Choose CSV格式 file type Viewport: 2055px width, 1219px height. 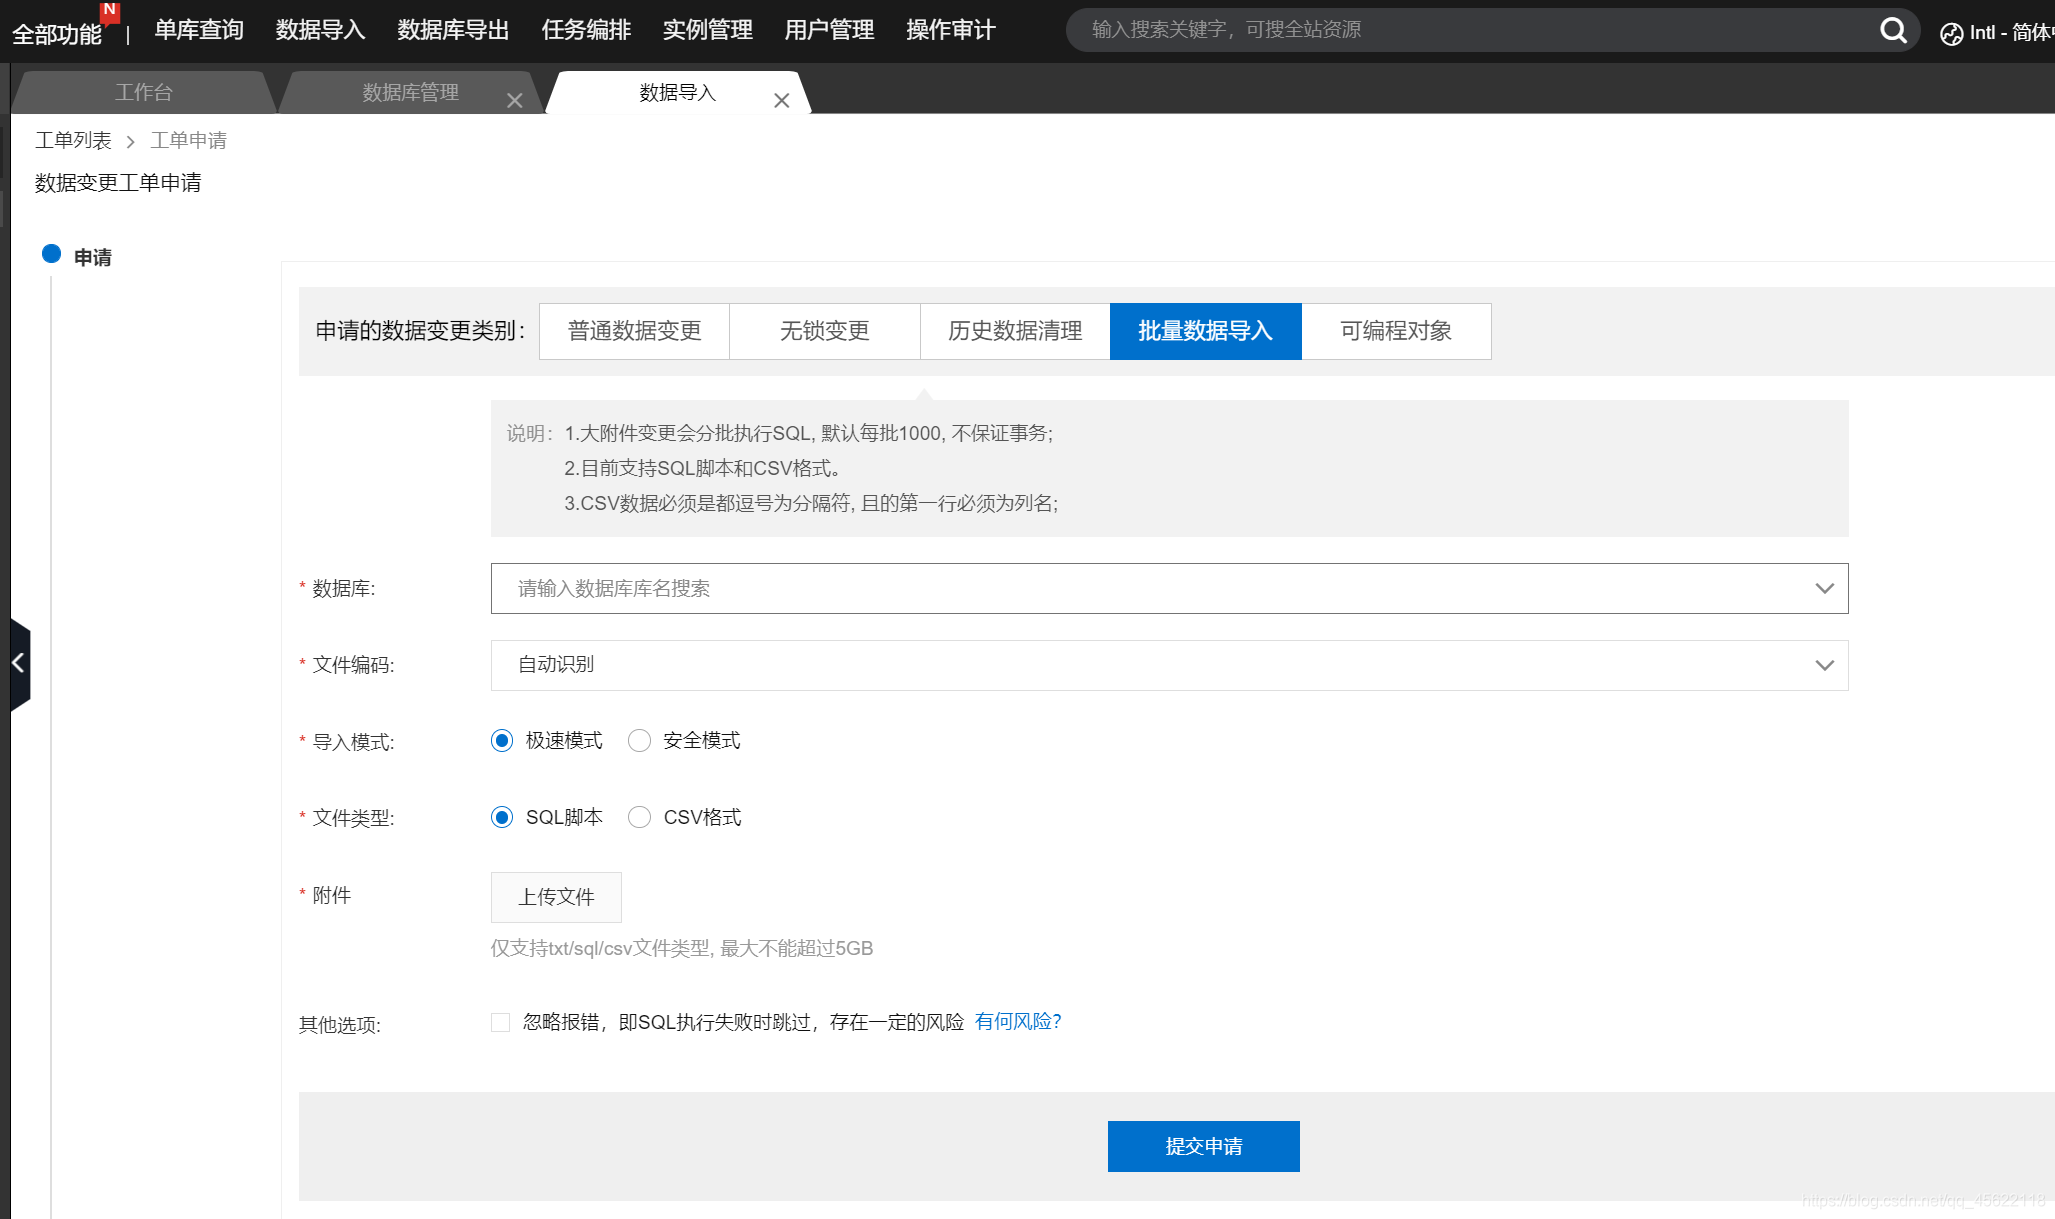639,818
